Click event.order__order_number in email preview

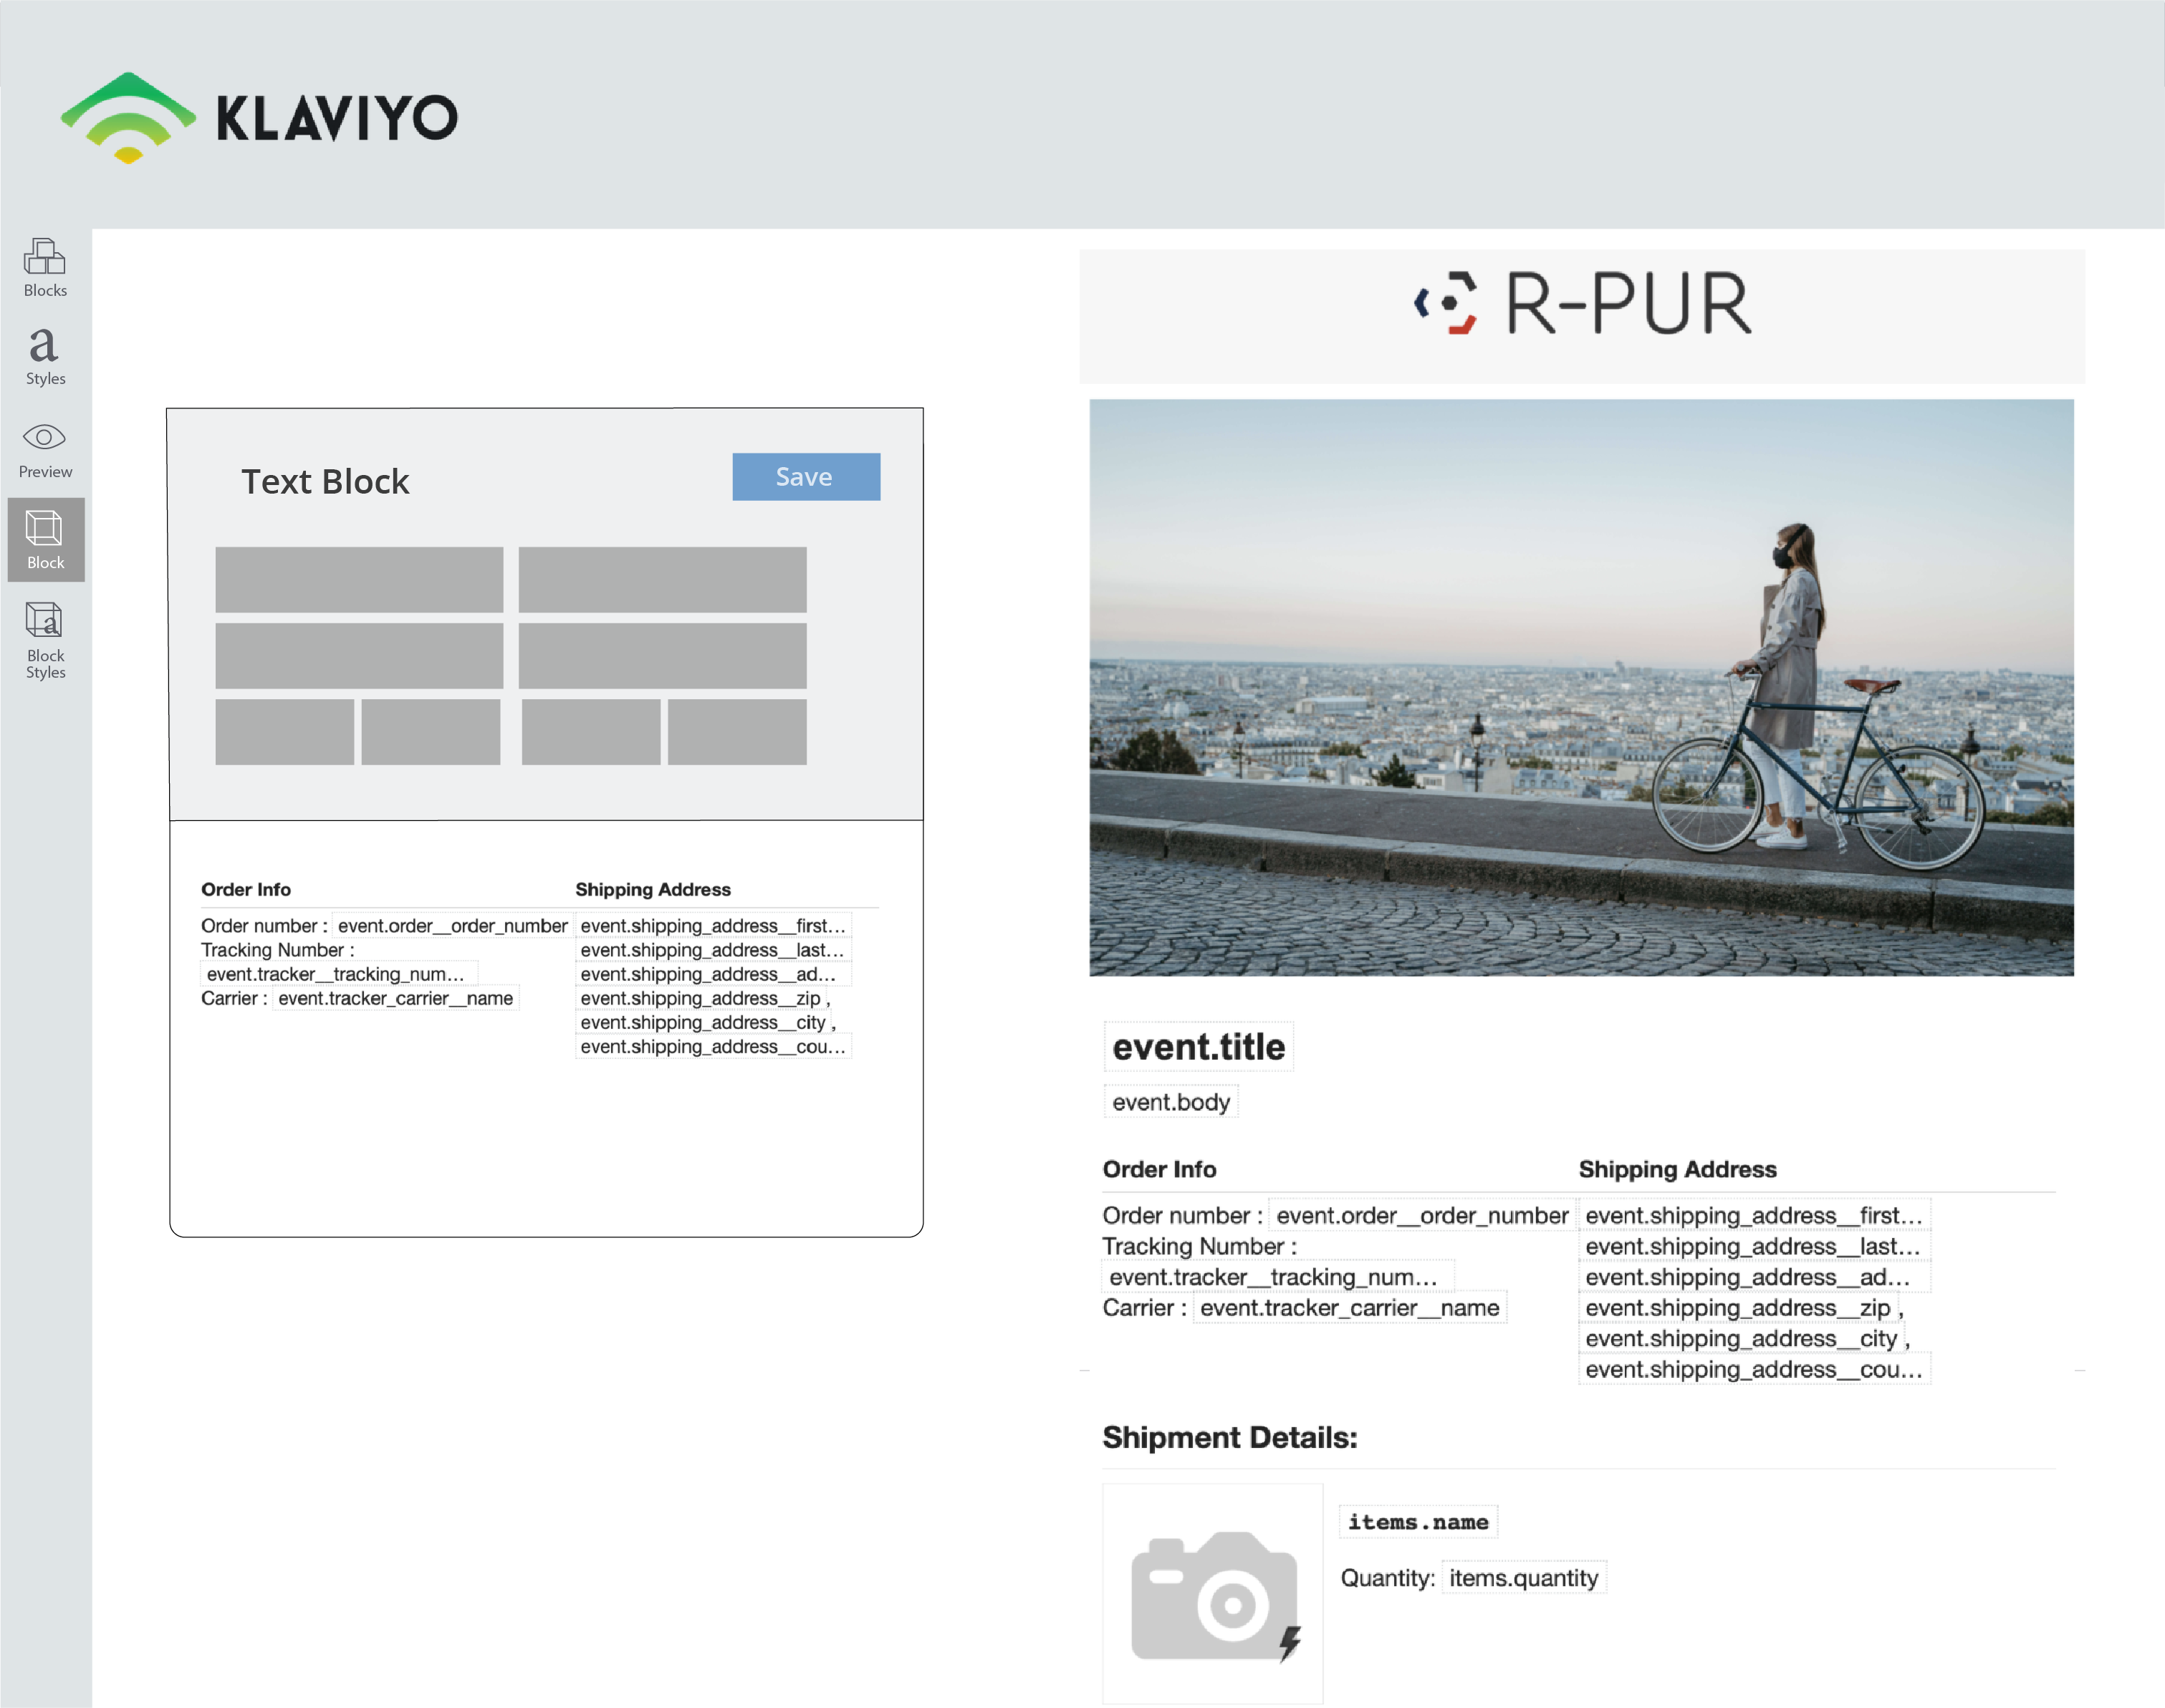click(1422, 1216)
